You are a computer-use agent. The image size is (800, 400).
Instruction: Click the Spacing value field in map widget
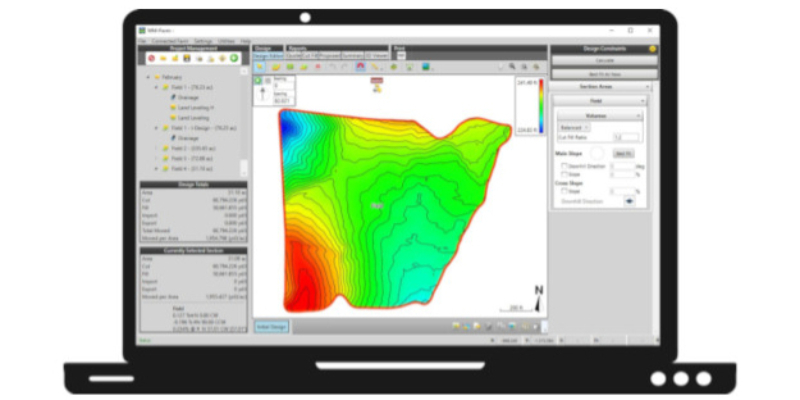coord(284,101)
